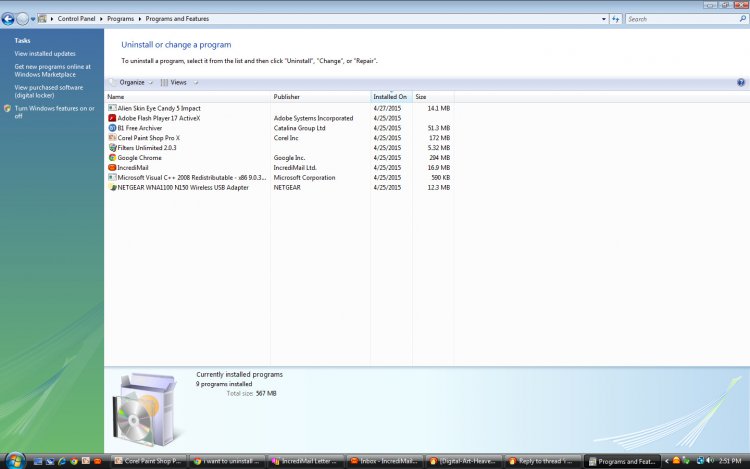Open Turn Windows features on or off
The image size is (750, 469).
point(54,112)
